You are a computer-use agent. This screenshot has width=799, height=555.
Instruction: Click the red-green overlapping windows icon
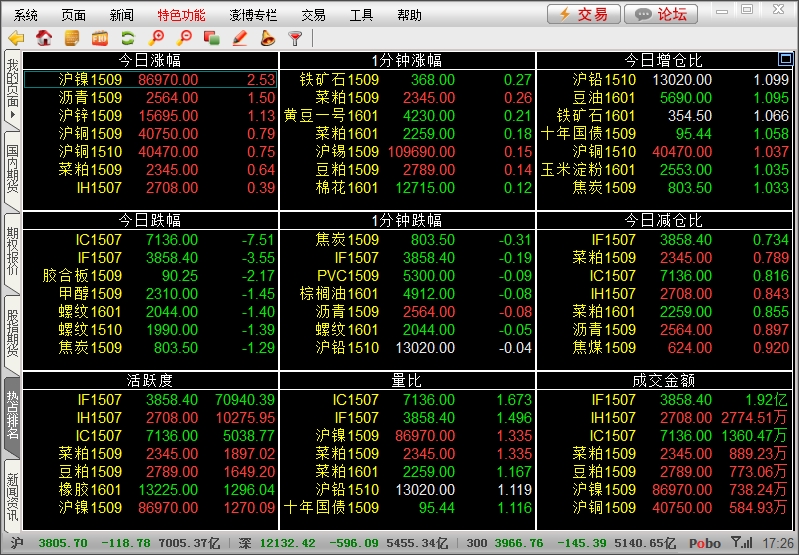(211, 38)
